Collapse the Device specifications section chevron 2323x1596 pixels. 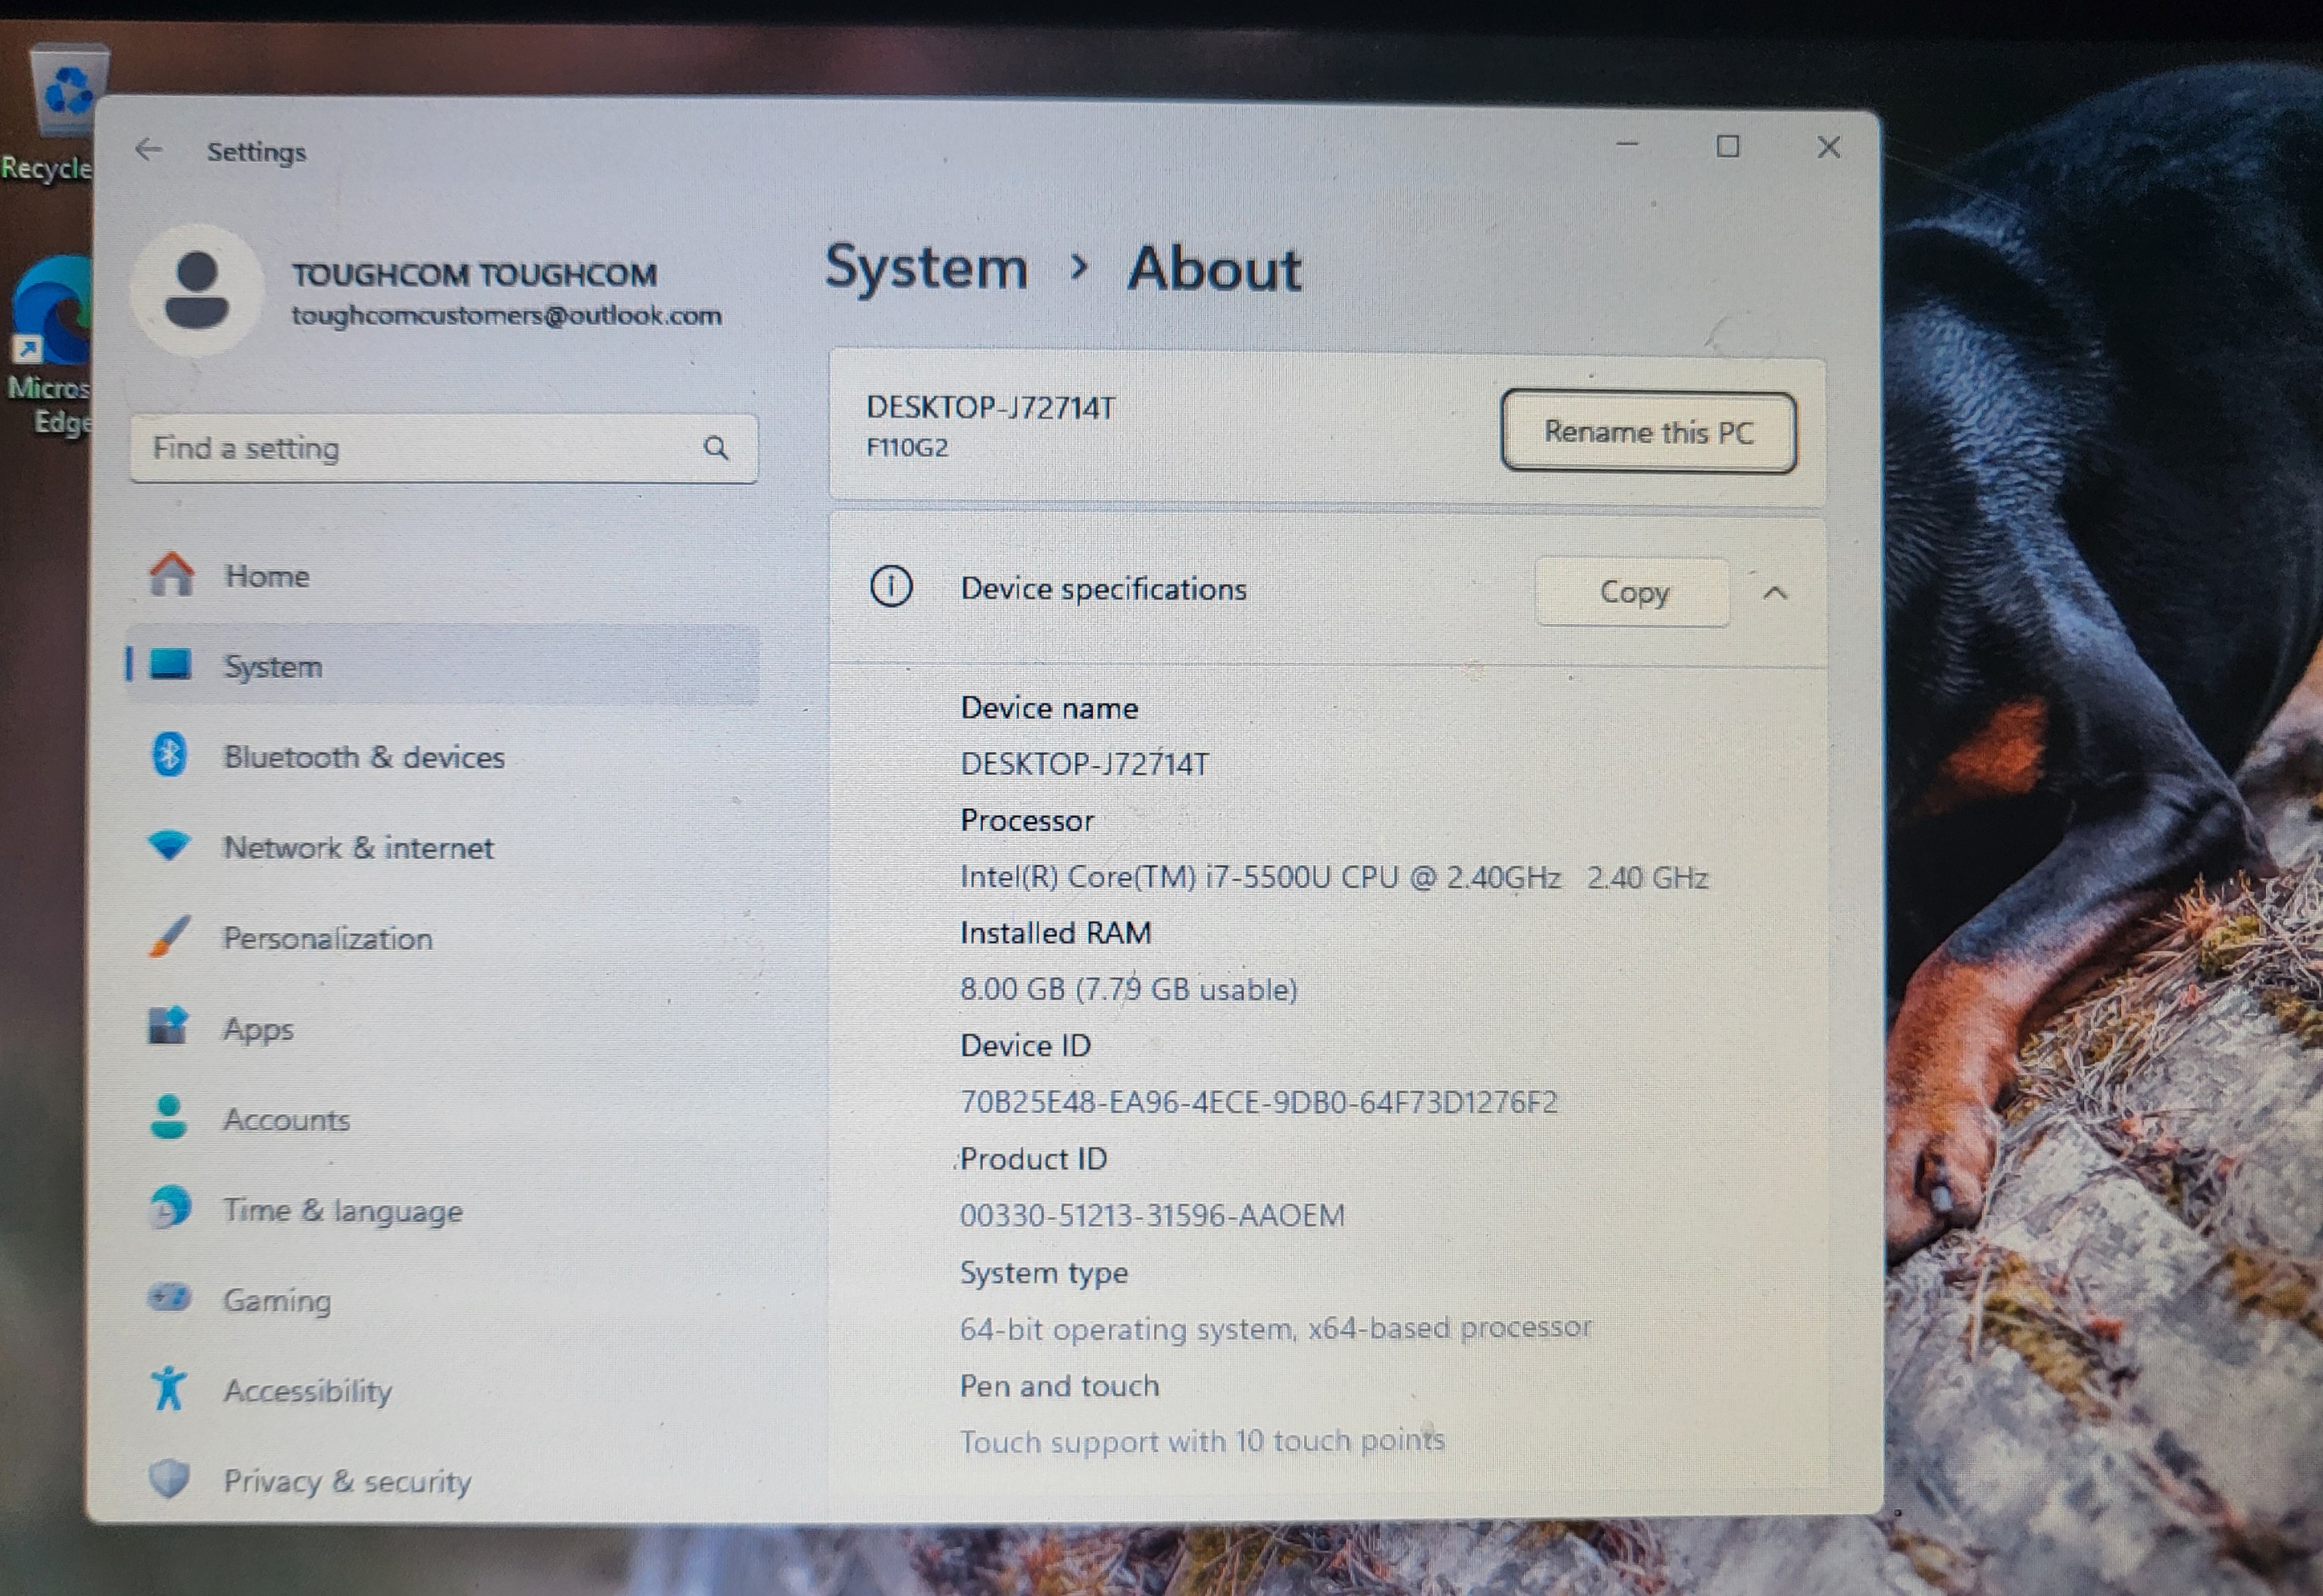click(1774, 593)
